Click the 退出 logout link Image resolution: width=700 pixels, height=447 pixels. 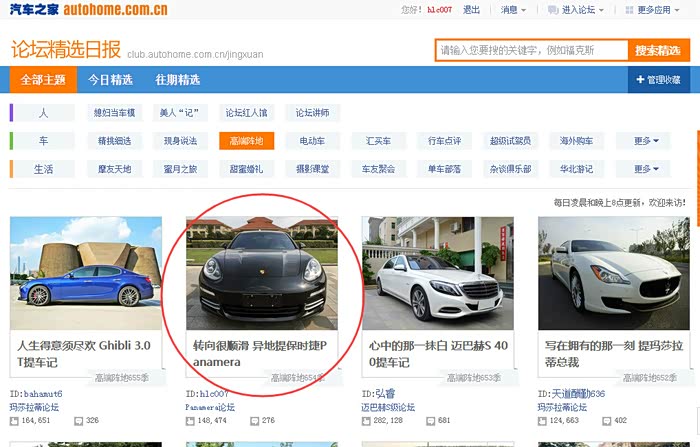coord(471,10)
